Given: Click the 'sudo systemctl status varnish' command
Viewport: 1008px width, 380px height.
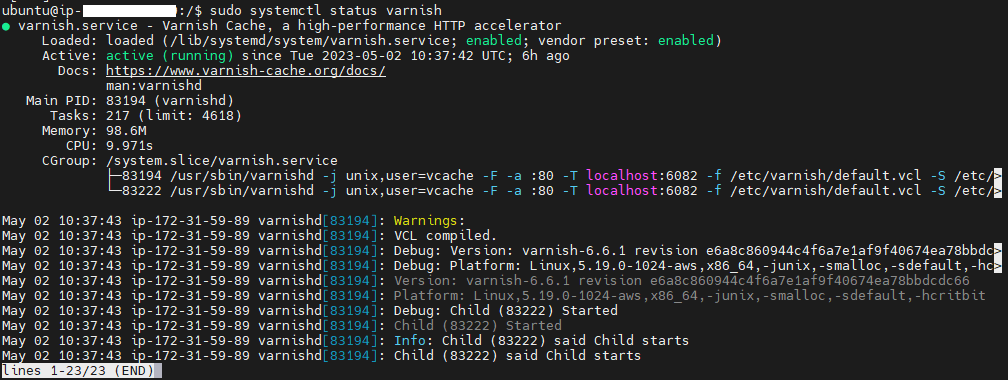Looking at the screenshot, I should [326, 11].
